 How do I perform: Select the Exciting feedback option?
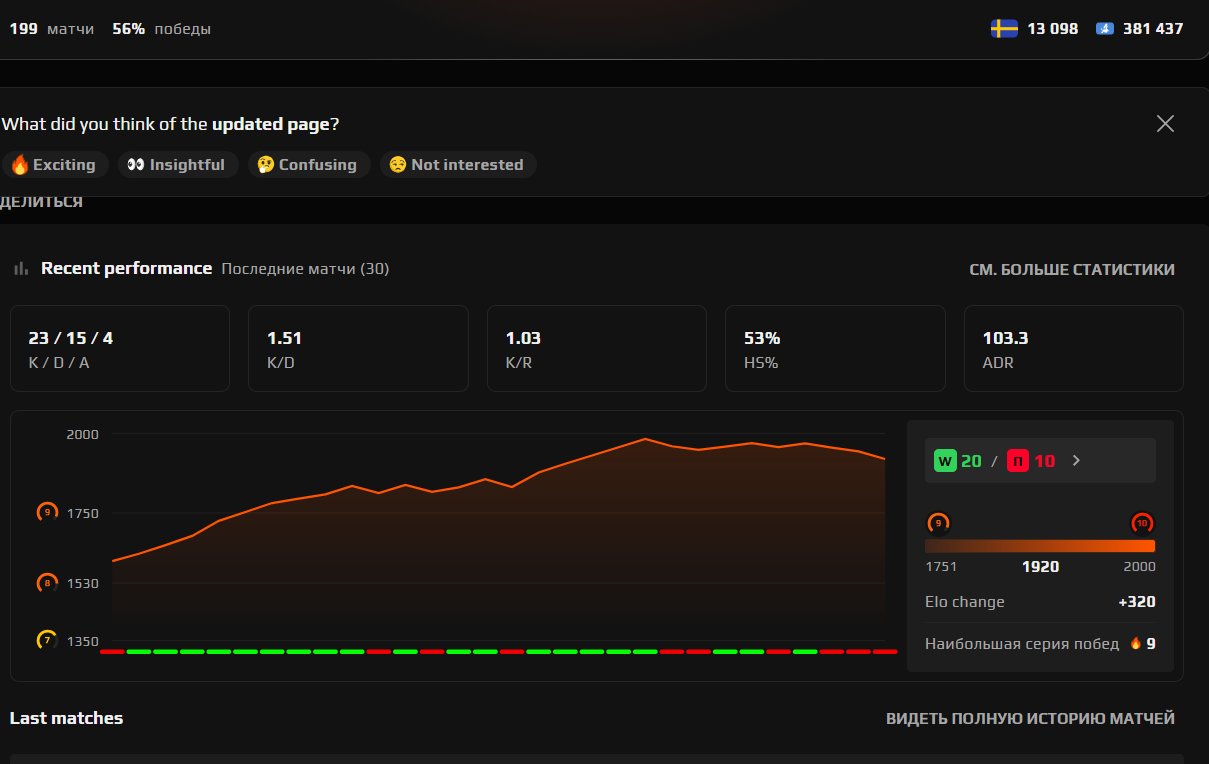(55, 164)
